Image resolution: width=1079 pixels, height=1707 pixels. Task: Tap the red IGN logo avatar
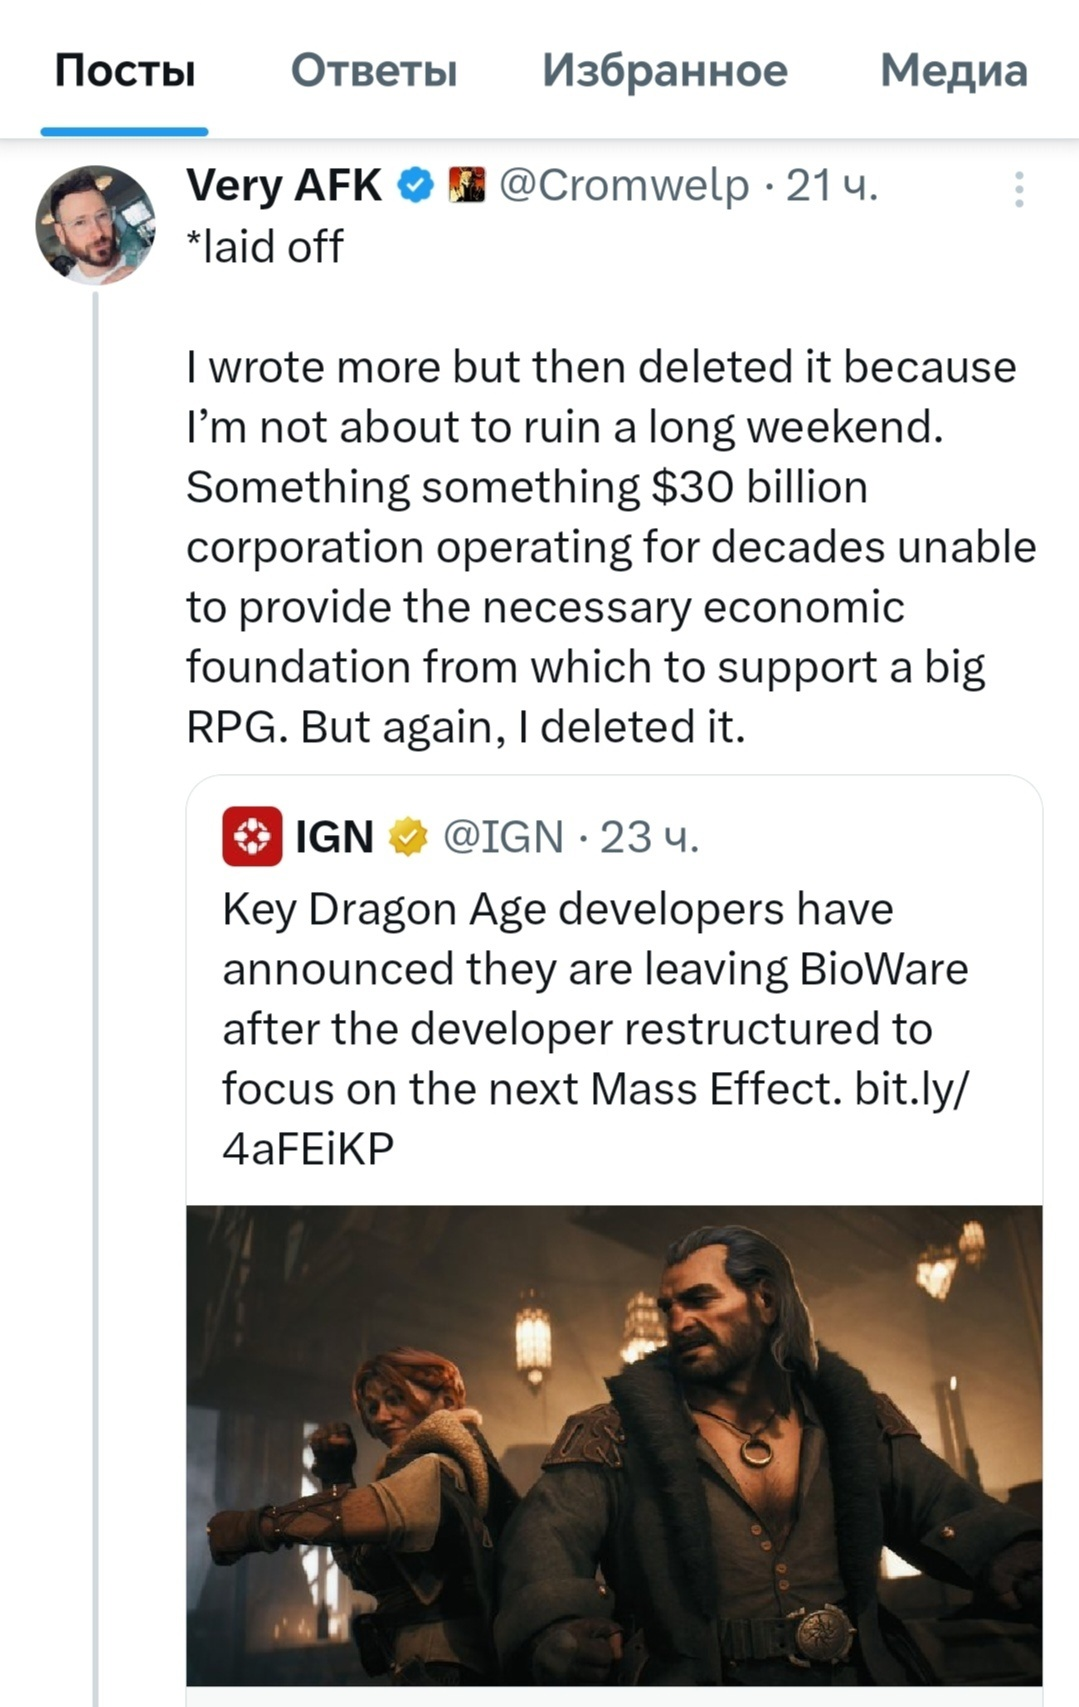point(252,836)
